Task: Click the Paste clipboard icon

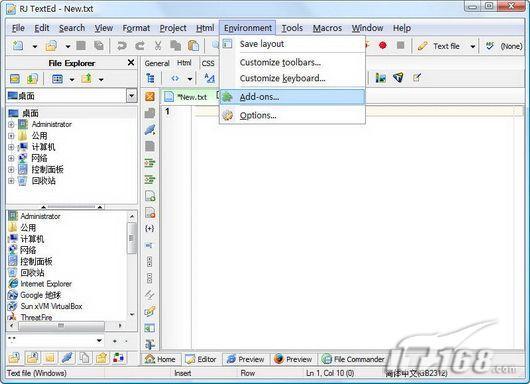Action: pyautogui.click(x=193, y=46)
